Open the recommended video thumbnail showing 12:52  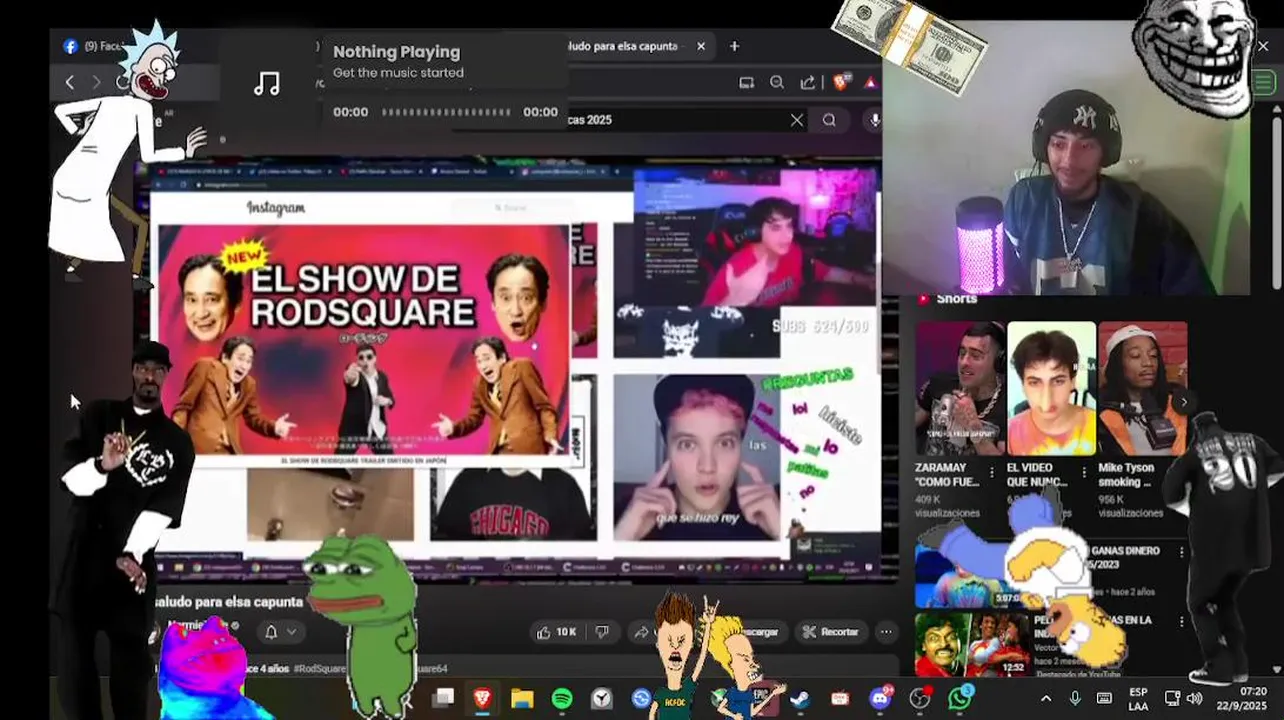[x=971, y=646]
